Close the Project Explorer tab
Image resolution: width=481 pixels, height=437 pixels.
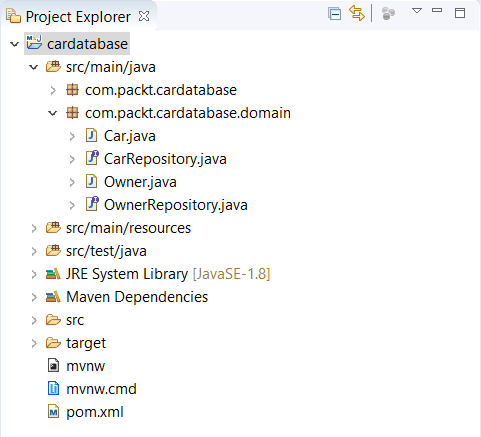tap(144, 16)
